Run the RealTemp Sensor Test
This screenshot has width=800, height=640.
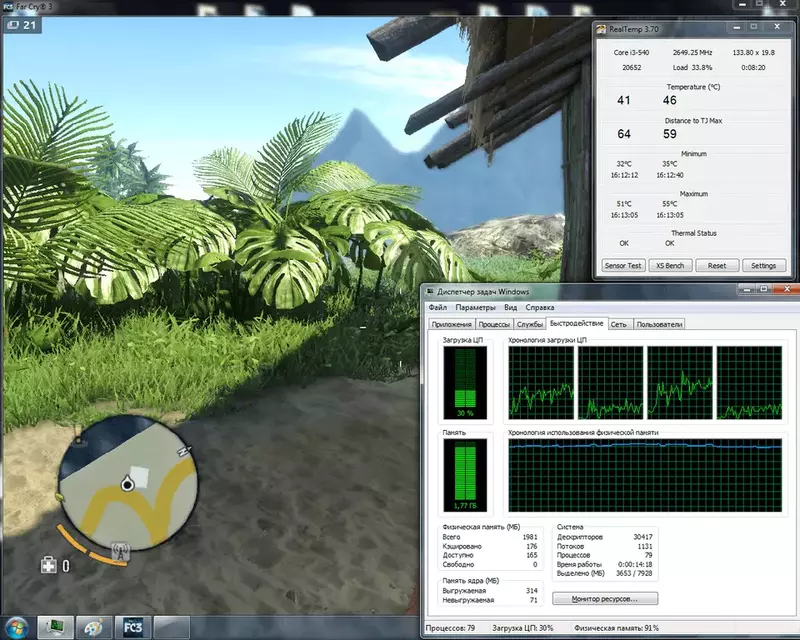(x=623, y=265)
